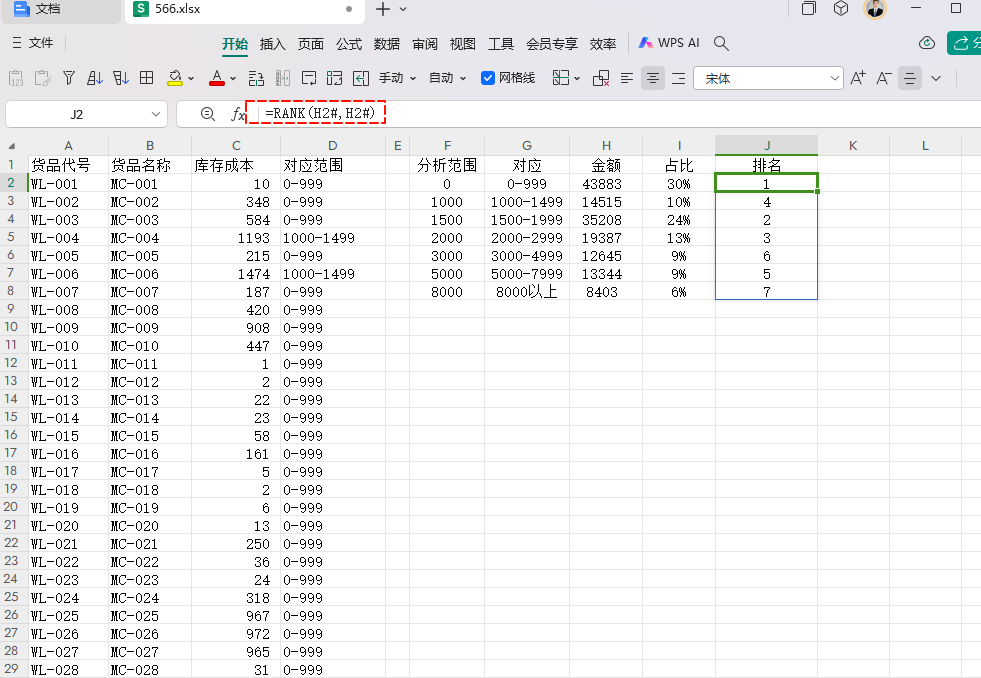Switch to the 公式 ribbon tab
The width and height of the screenshot is (981, 678).
348,44
